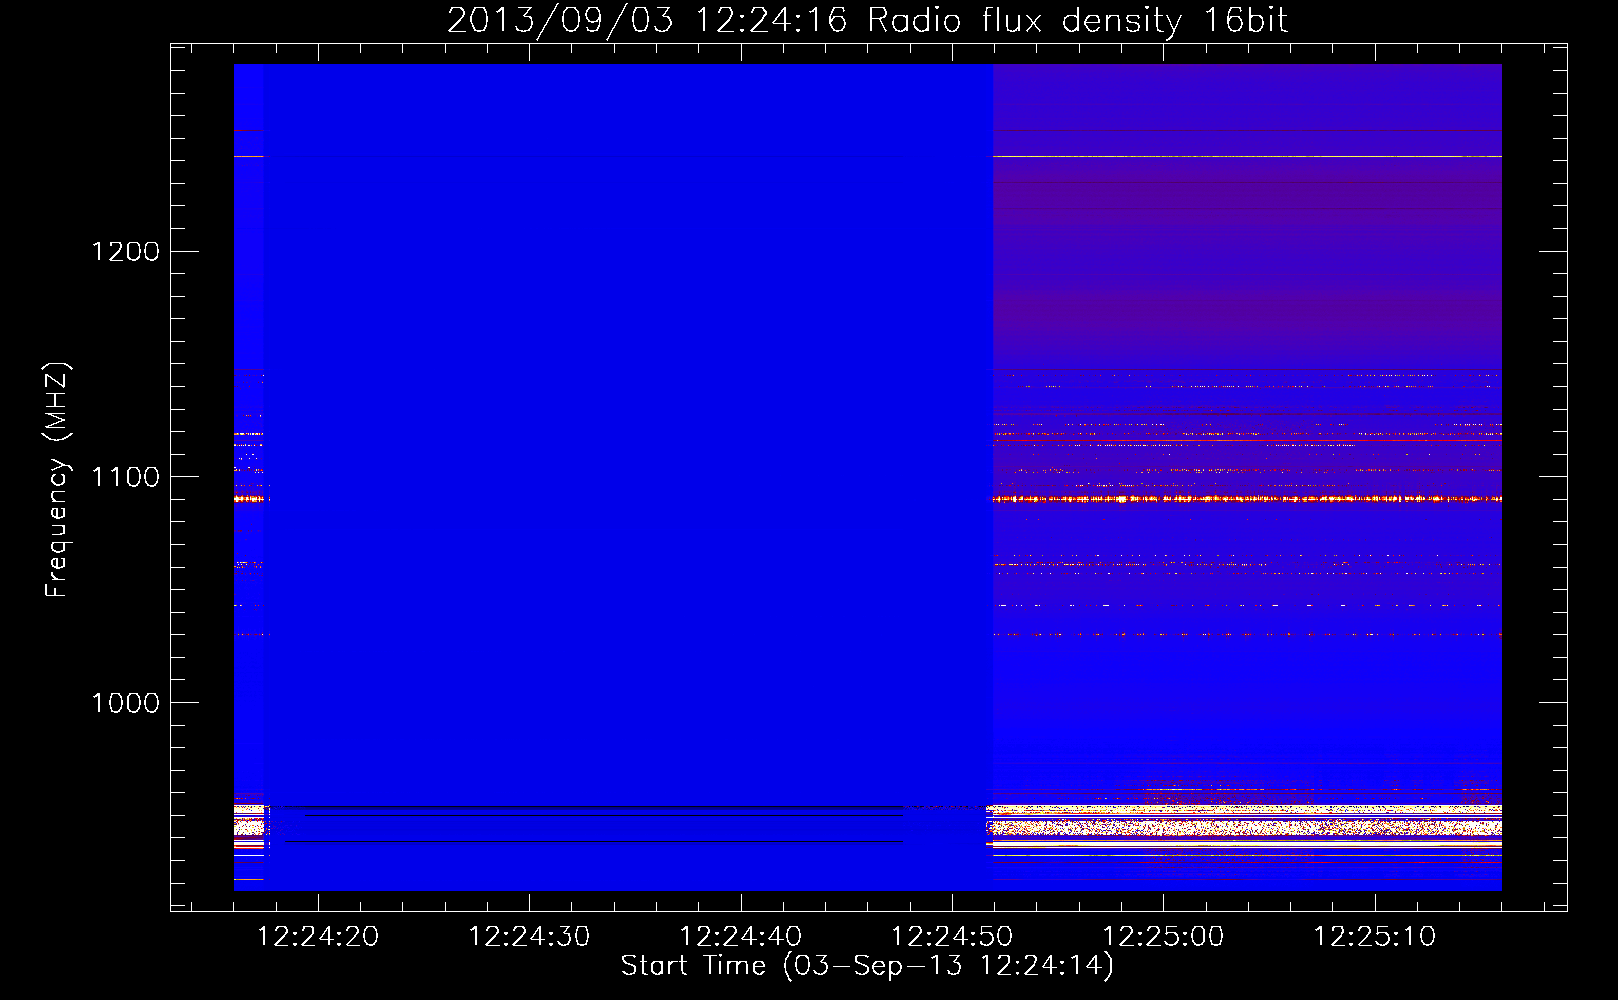Select the plot title 'Radio flux density 16bit'
This screenshot has width=1618, height=1000.
coord(1078,21)
